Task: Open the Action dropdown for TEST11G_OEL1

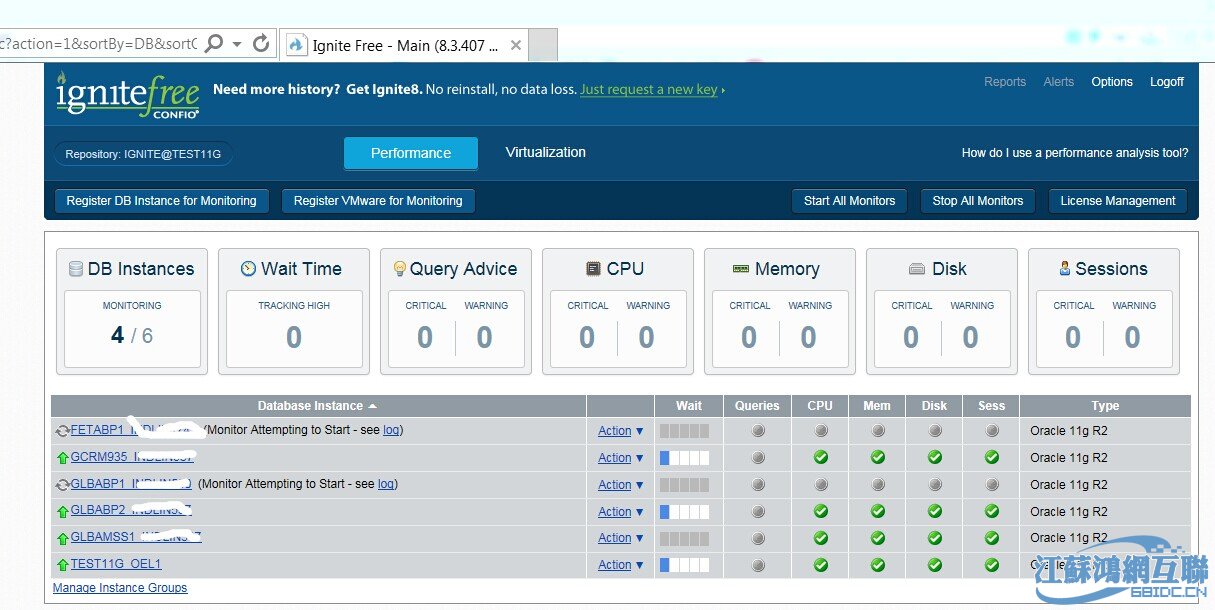Action: [x=621, y=565]
